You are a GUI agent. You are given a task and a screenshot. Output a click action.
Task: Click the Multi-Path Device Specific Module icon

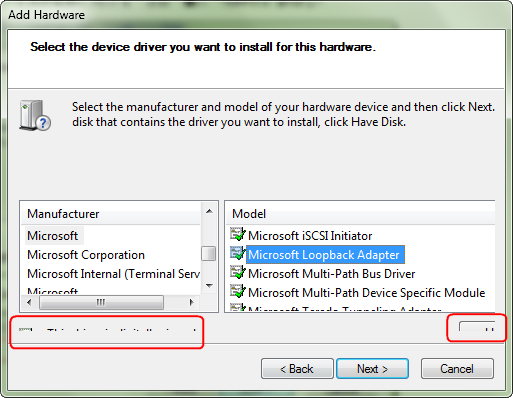point(238,291)
